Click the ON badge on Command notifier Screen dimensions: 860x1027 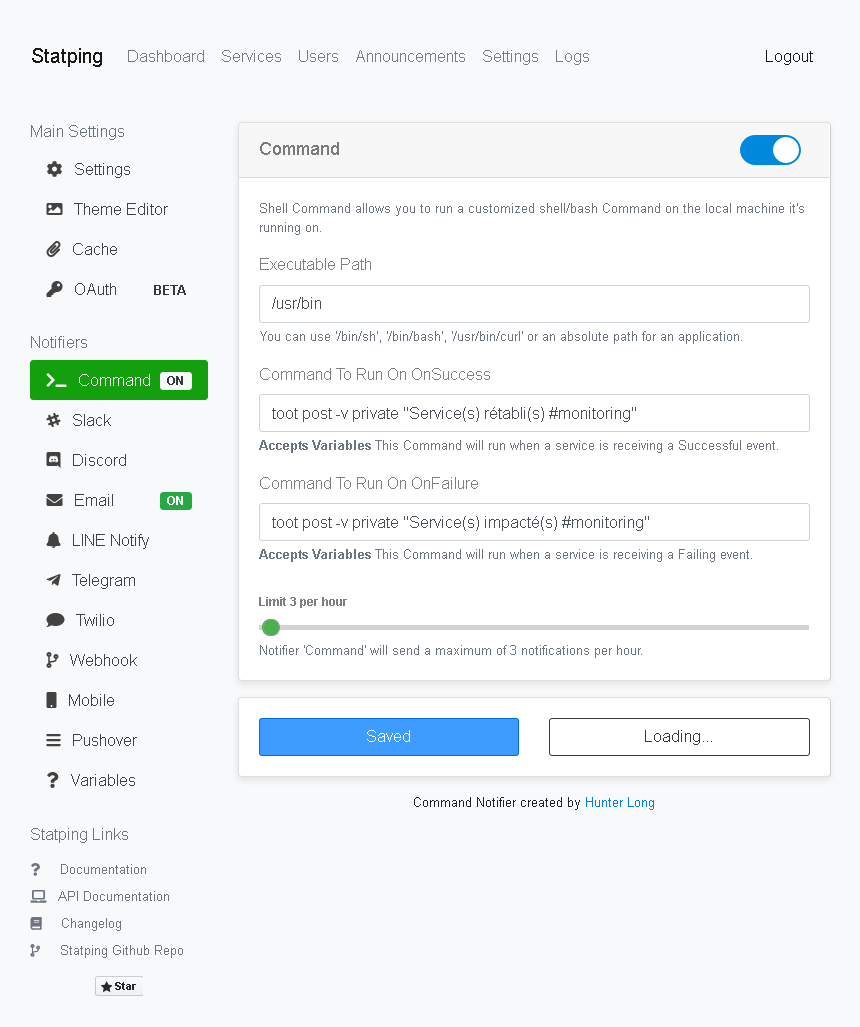(x=175, y=380)
